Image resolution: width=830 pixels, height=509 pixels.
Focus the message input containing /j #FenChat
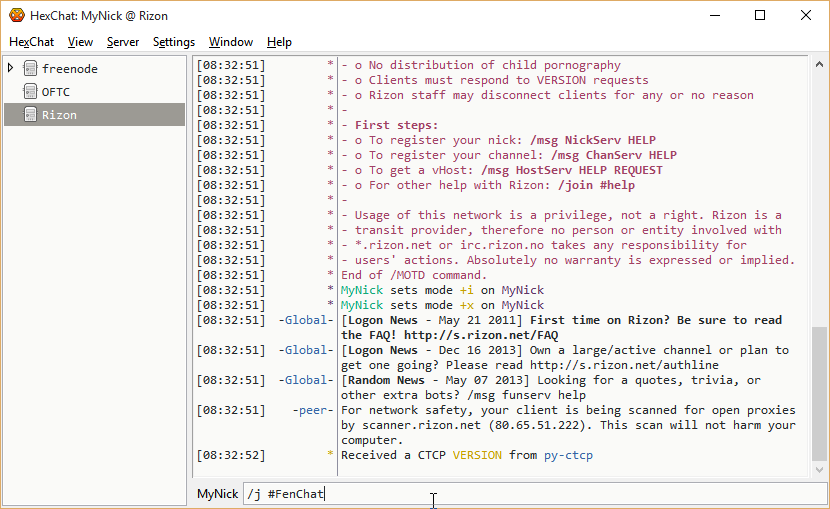535,494
